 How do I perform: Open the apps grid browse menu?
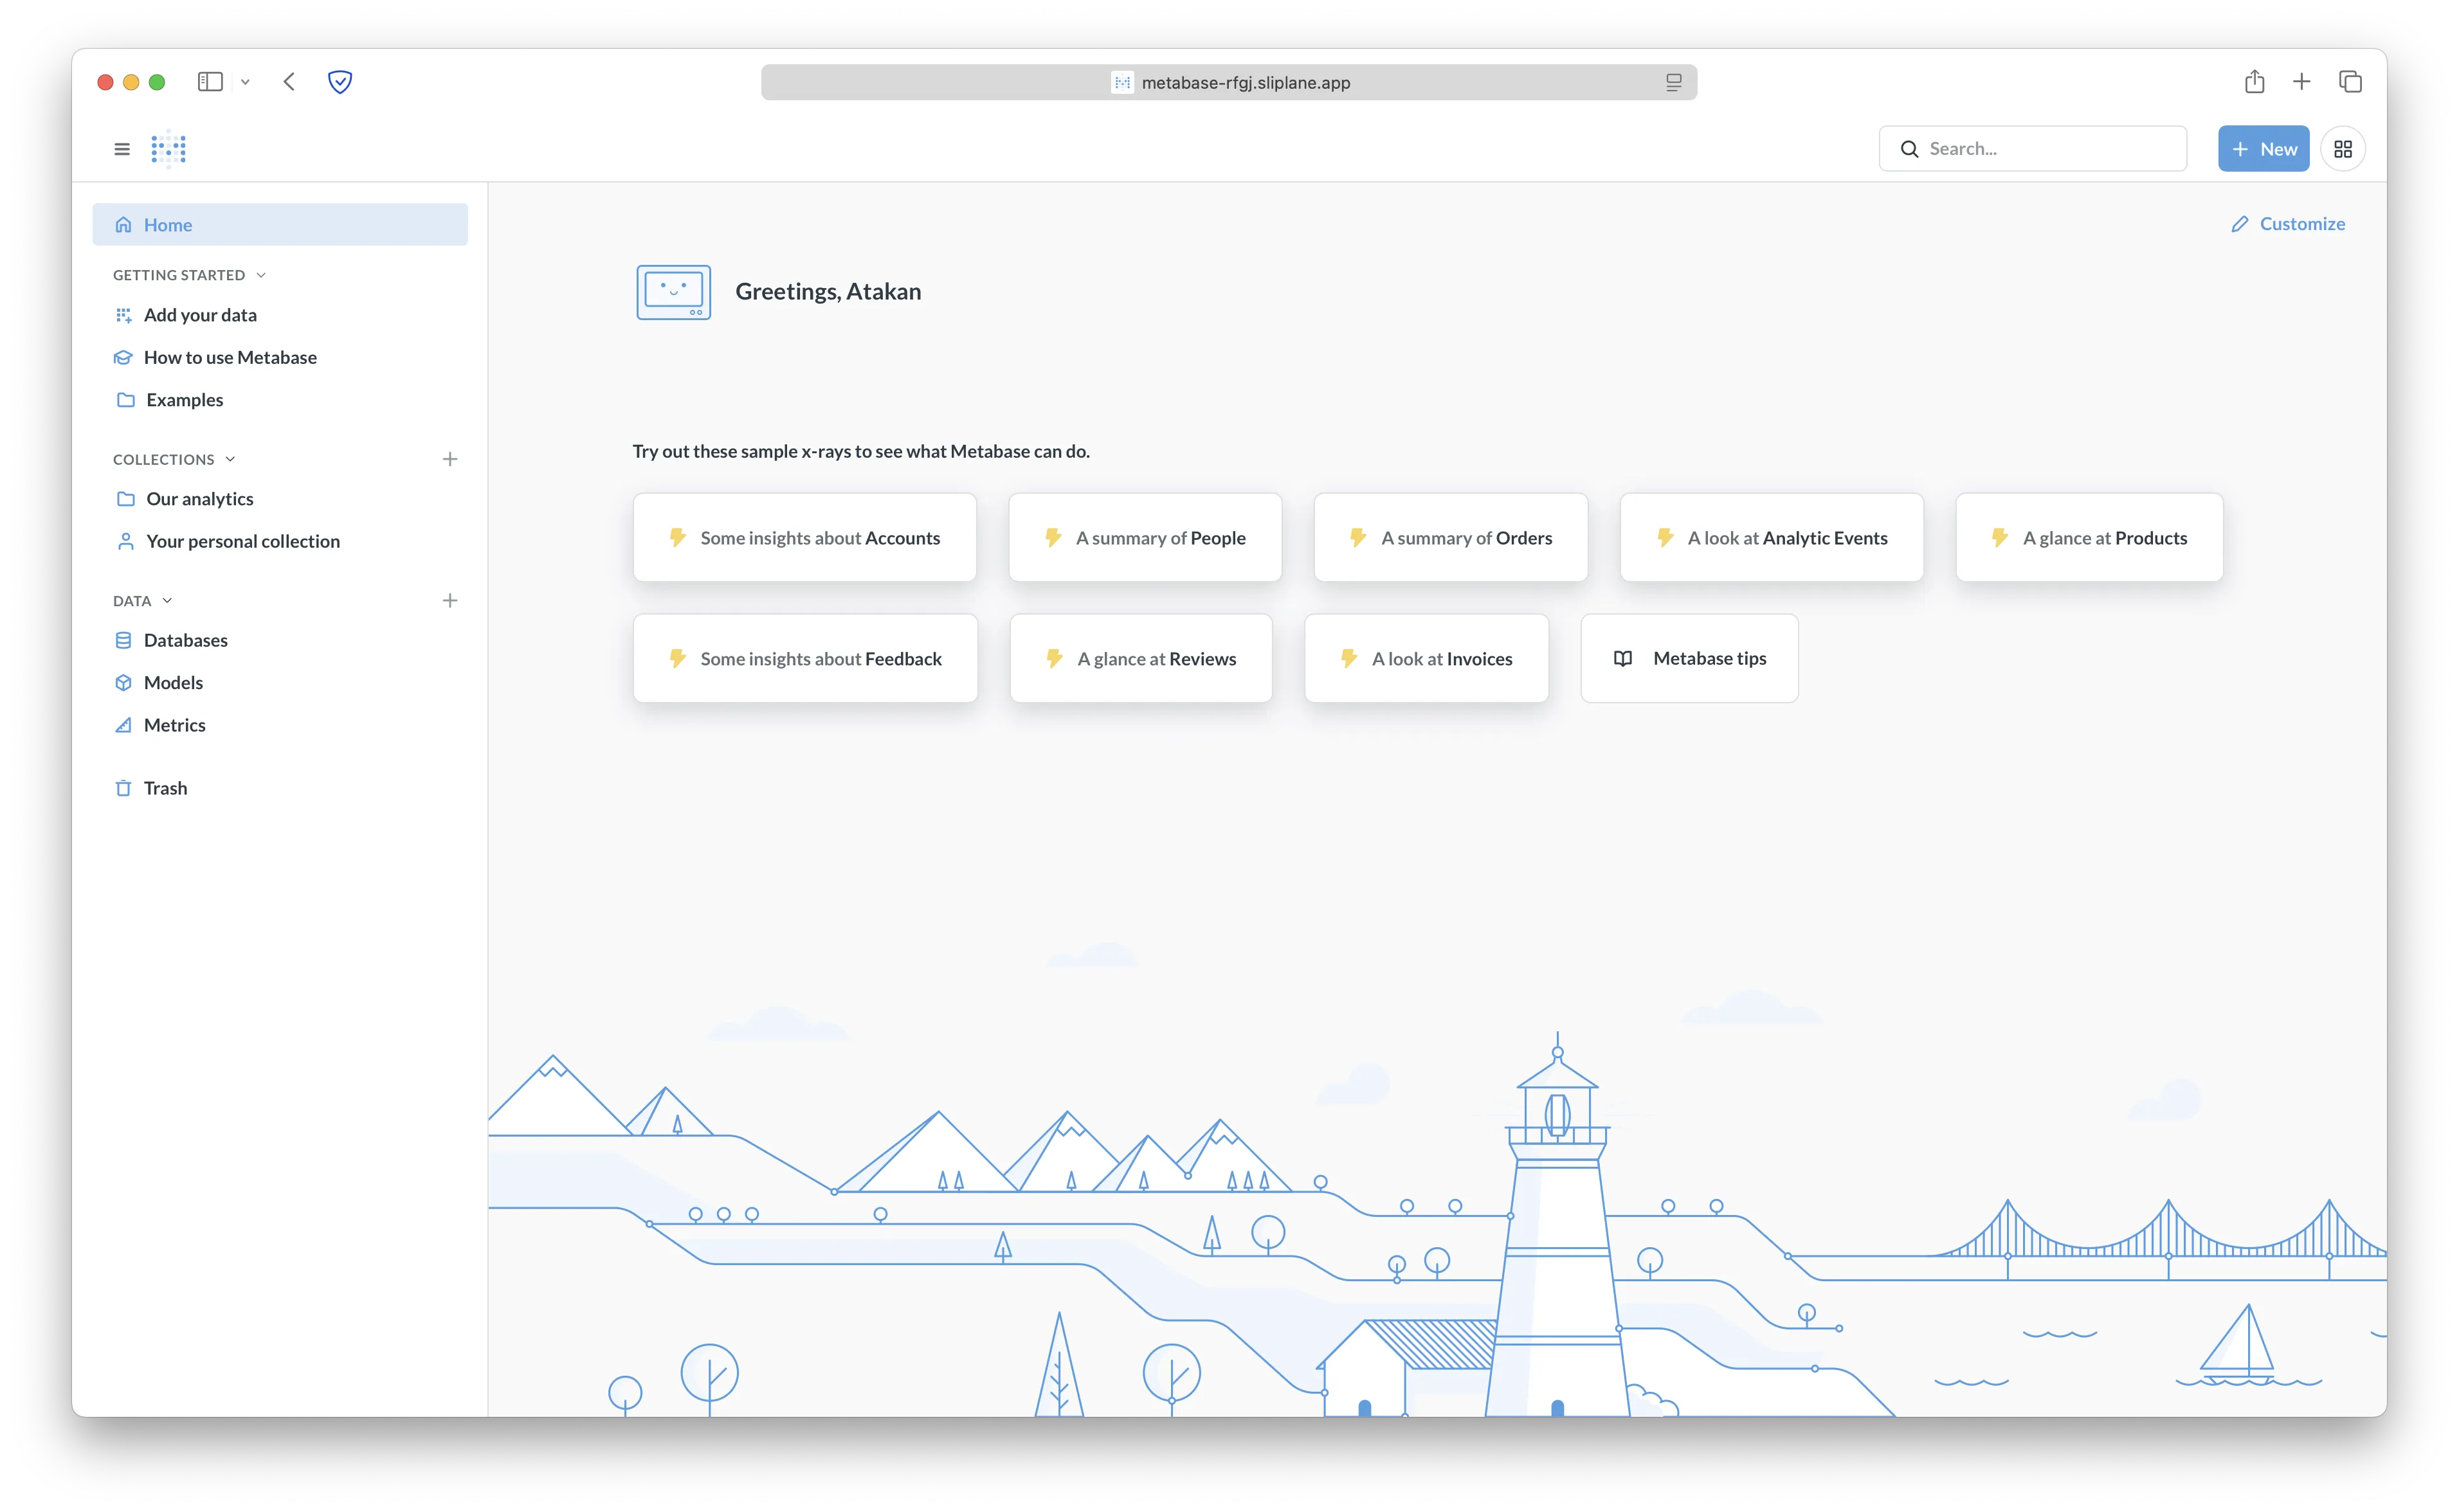click(x=2343, y=148)
